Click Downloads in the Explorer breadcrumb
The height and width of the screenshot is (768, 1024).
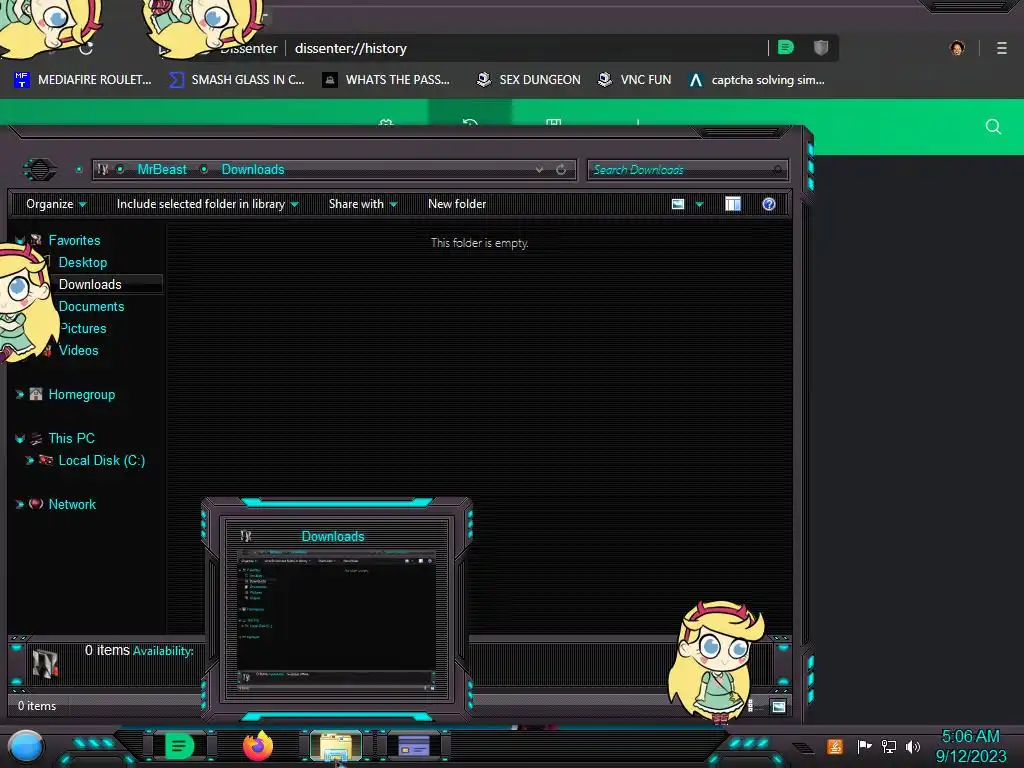click(253, 170)
